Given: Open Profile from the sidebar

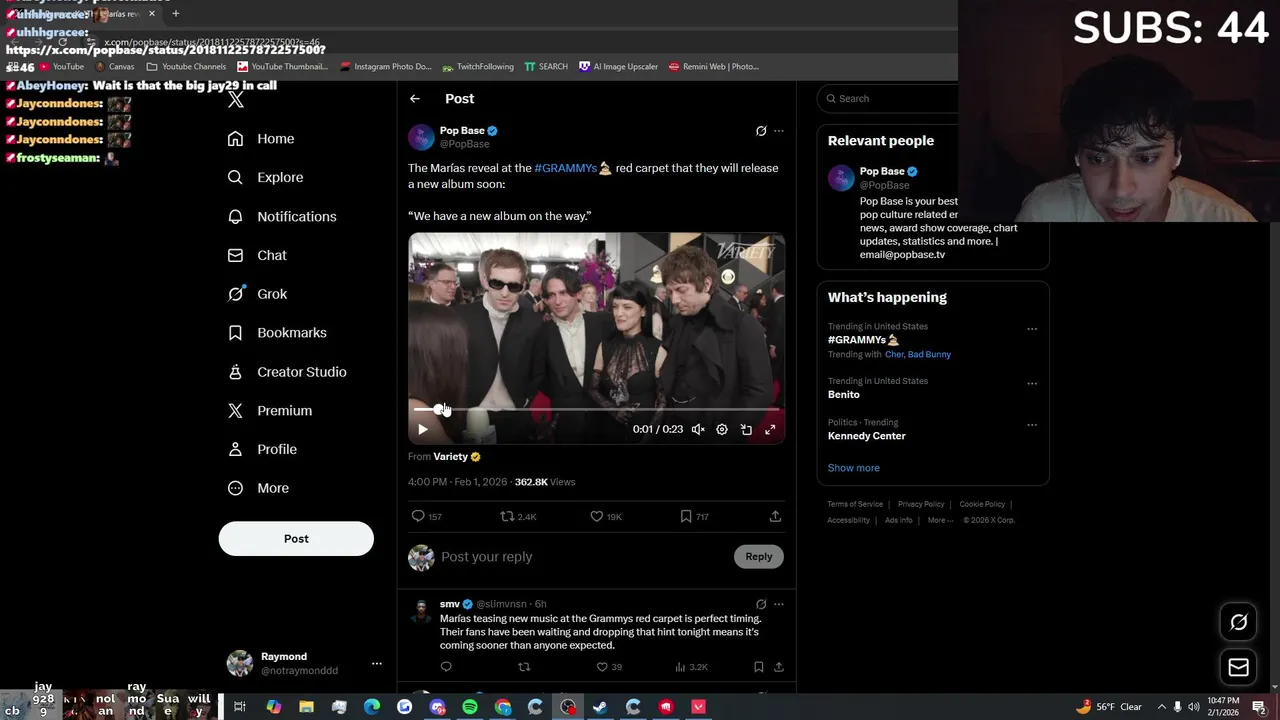Looking at the screenshot, I should (x=262, y=450).
